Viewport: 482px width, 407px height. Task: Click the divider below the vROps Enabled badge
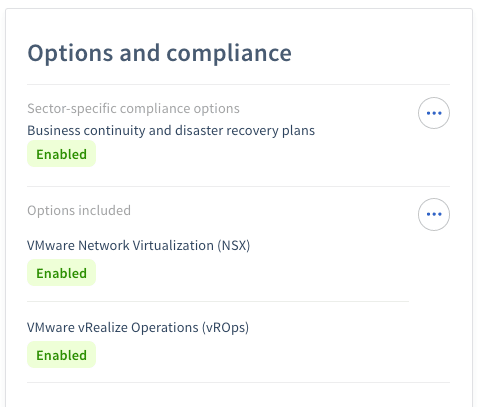[238, 383]
